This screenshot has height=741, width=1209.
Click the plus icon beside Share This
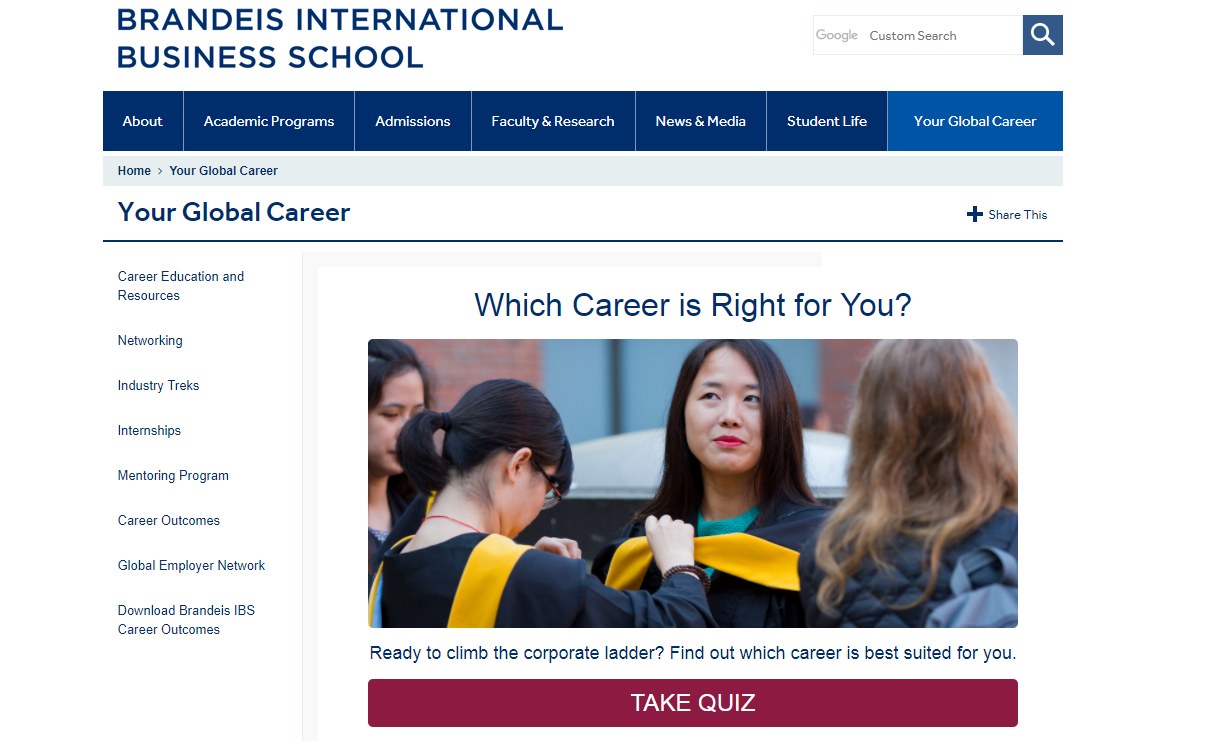(975, 214)
